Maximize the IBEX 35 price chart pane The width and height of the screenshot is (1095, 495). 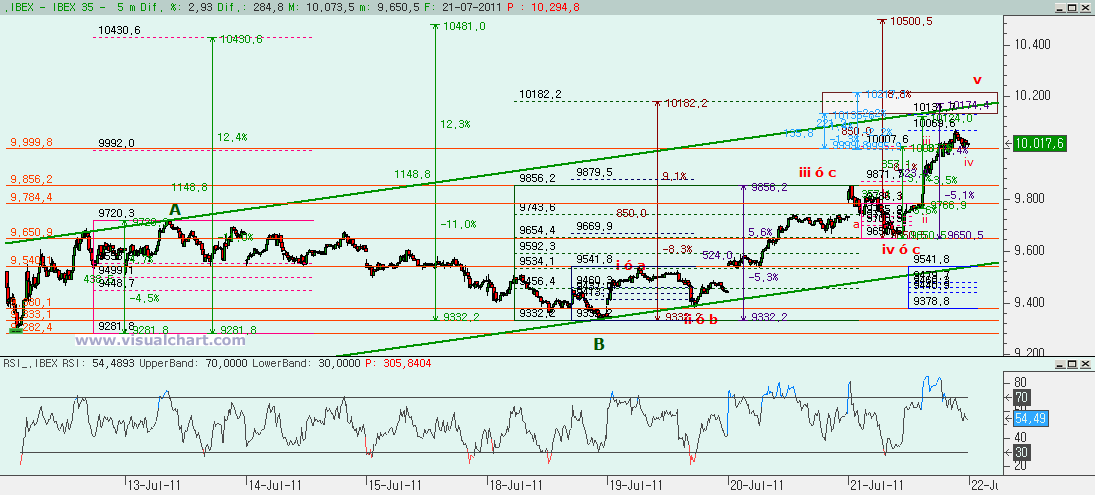1074,6
